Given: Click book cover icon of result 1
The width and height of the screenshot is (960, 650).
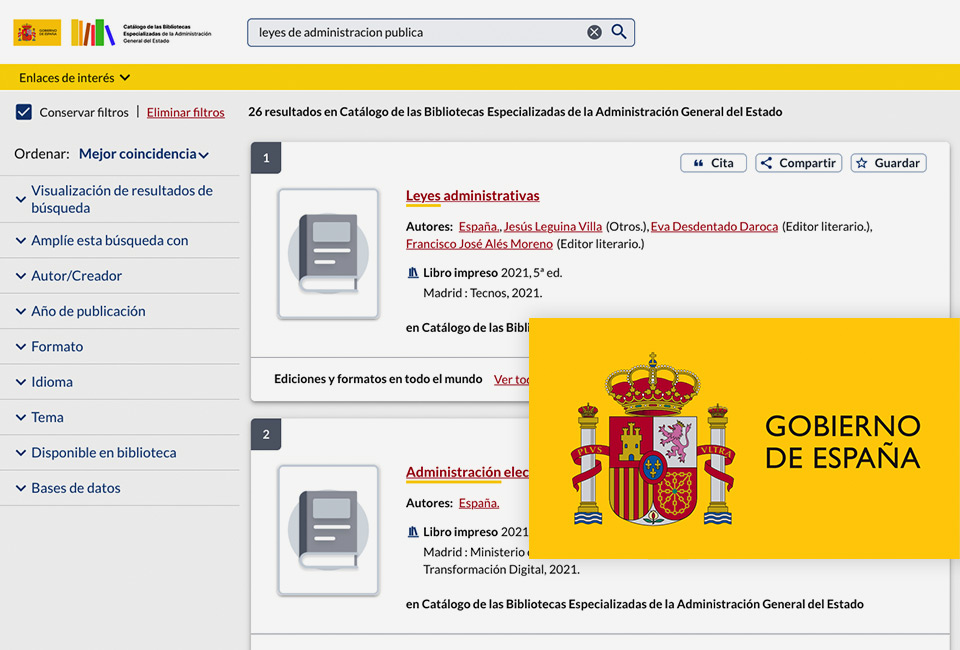Looking at the screenshot, I should tap(328, 254).
